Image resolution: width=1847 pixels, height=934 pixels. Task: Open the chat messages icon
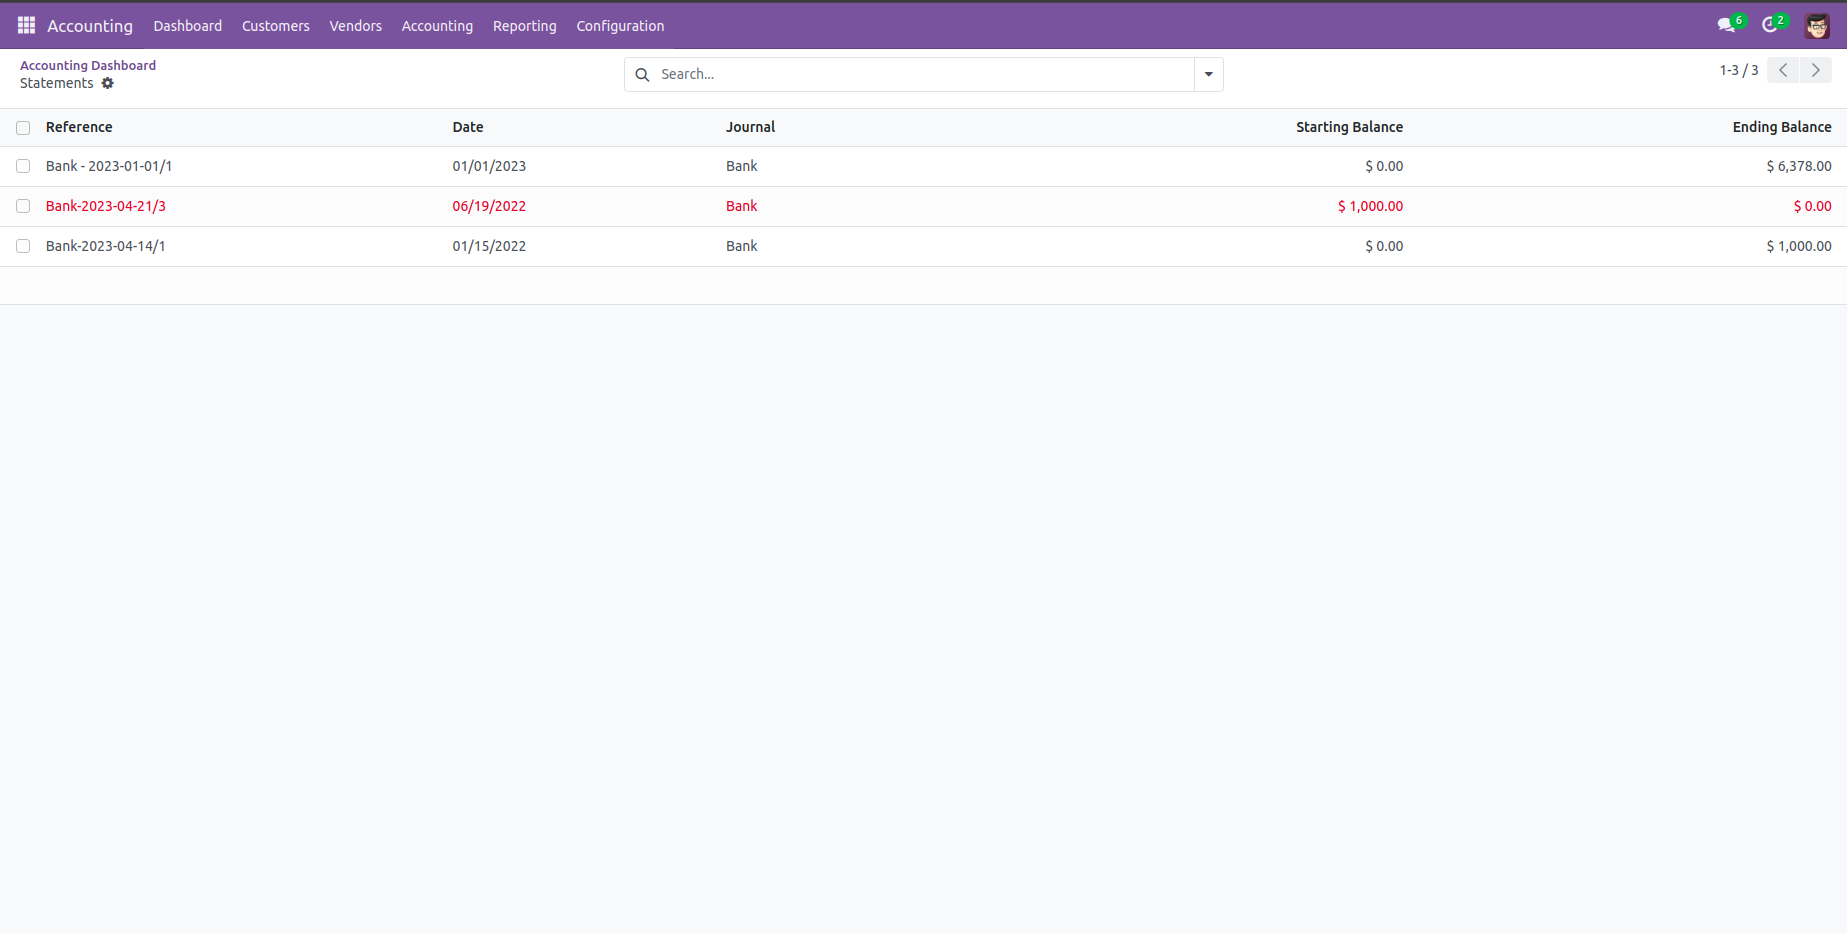tap(1726, 26)
